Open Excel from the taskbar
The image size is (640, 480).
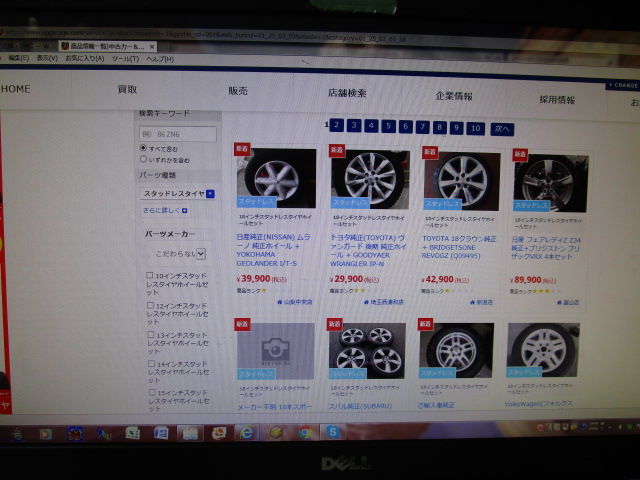coord(132,433)
